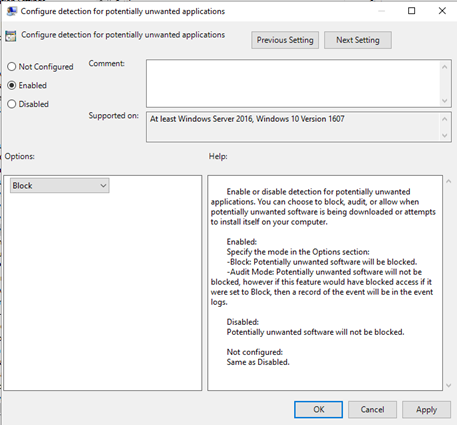Image resolution: width=457 pixels, height=425 pixels.
Task: Maximize the dialog window
Action: click(412, 11)
